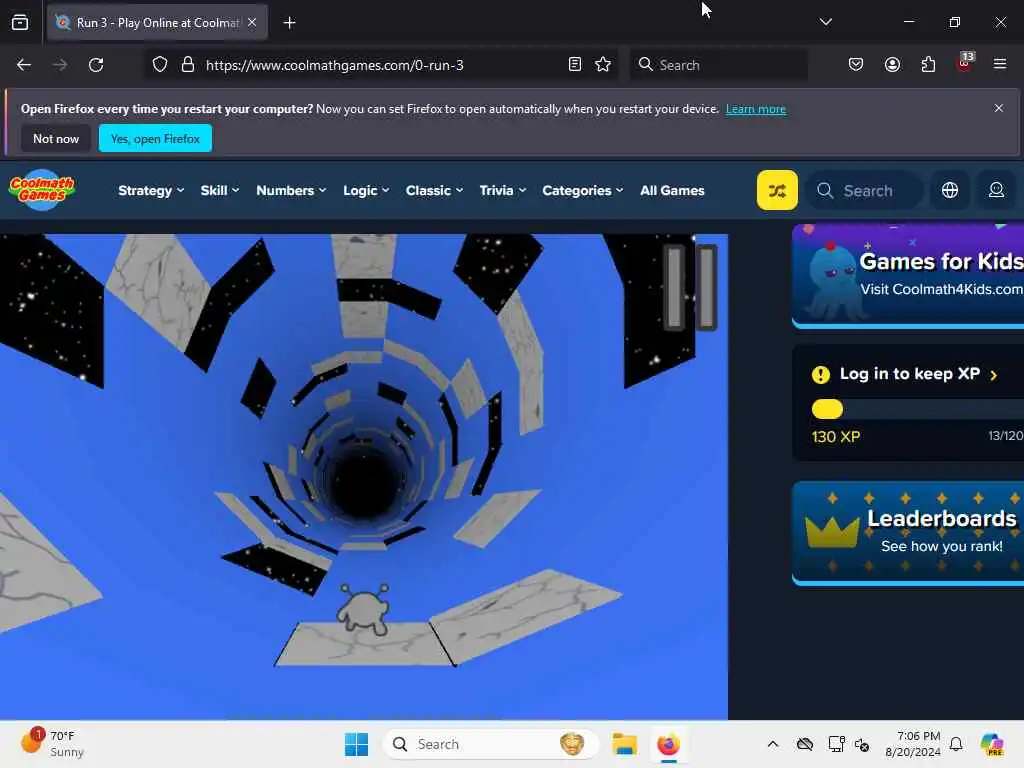Click the yellow random game shuffle button
The height and width of the screenshot is (768, 1024).
tap(776, 190)
